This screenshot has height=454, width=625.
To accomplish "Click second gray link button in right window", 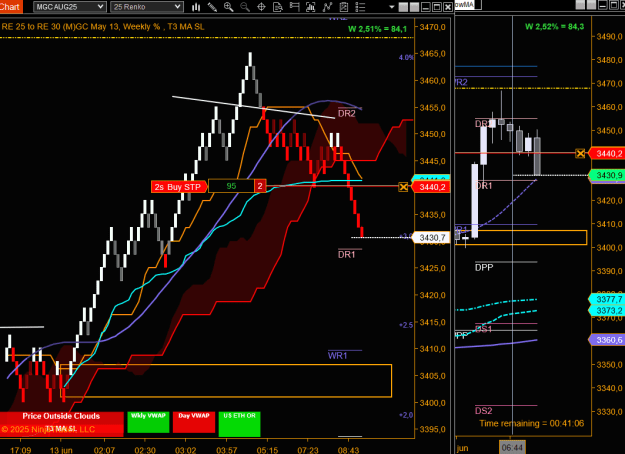I will (591, 5).
